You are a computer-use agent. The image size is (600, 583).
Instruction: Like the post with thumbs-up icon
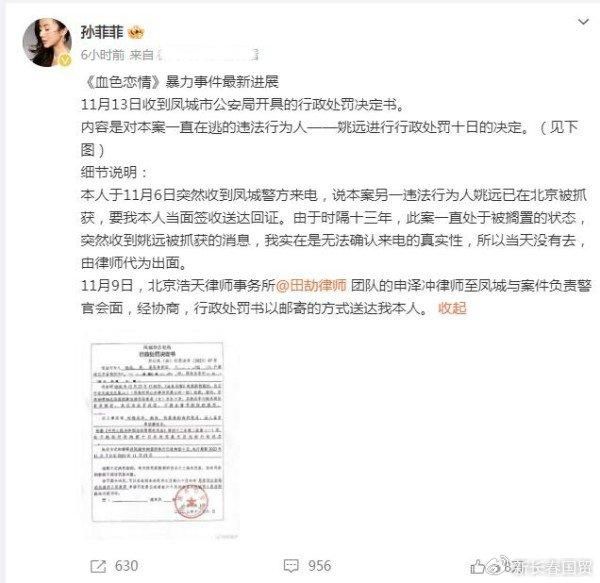477,567
